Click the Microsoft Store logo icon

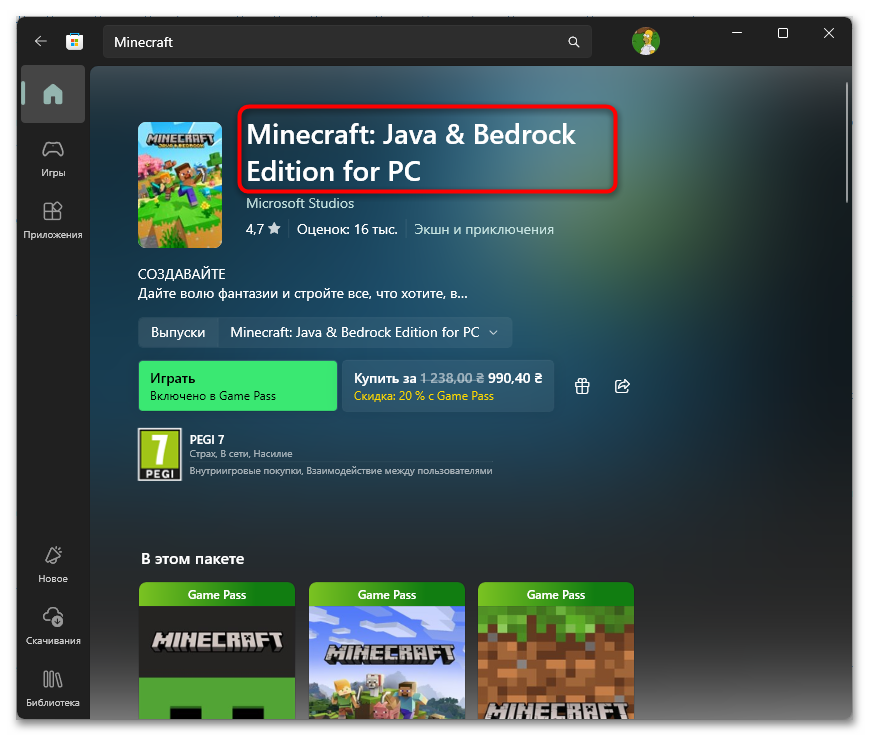pos(74,42)
